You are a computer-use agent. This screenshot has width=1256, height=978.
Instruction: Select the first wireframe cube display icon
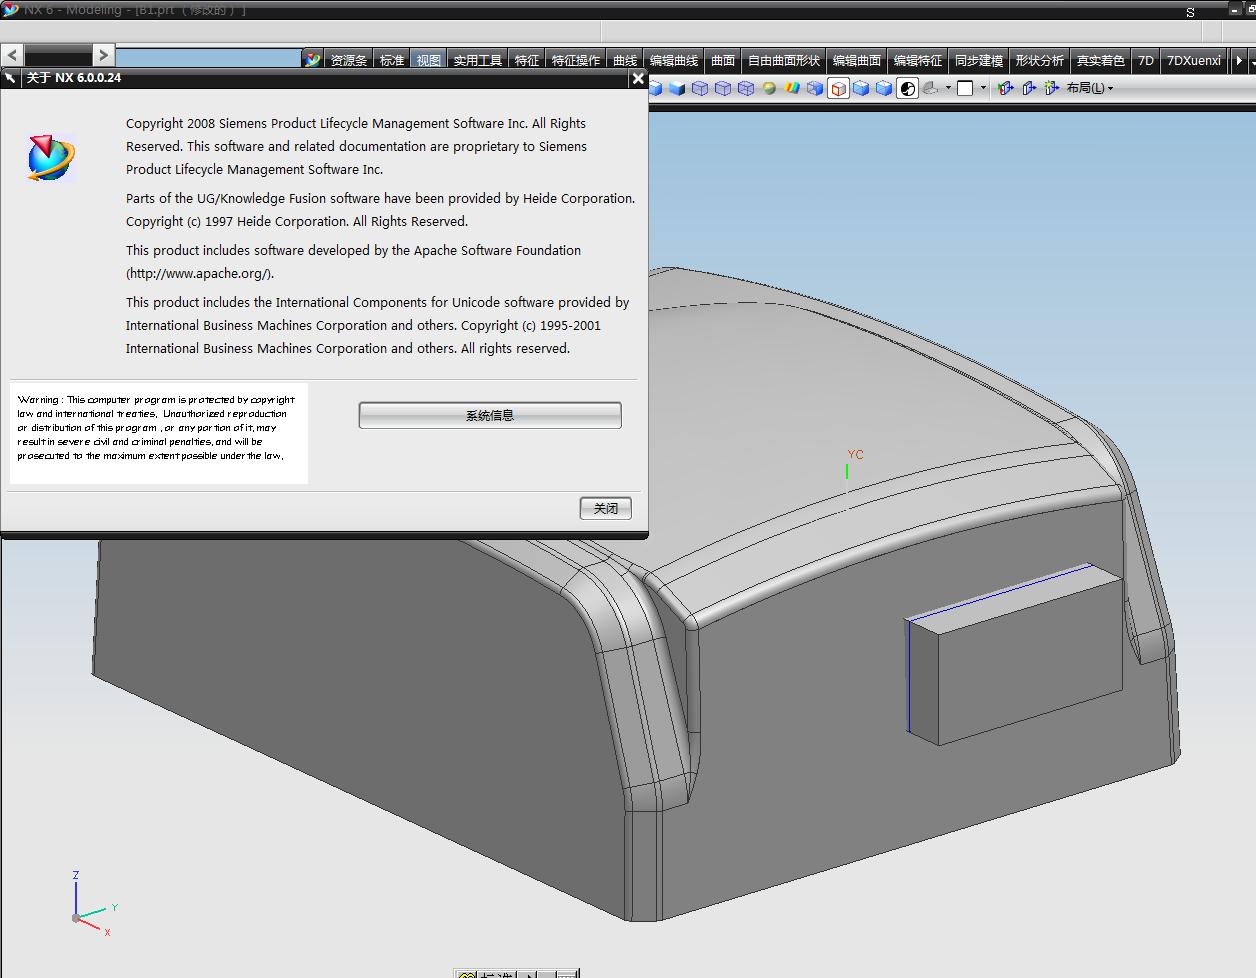coord(700,88)
